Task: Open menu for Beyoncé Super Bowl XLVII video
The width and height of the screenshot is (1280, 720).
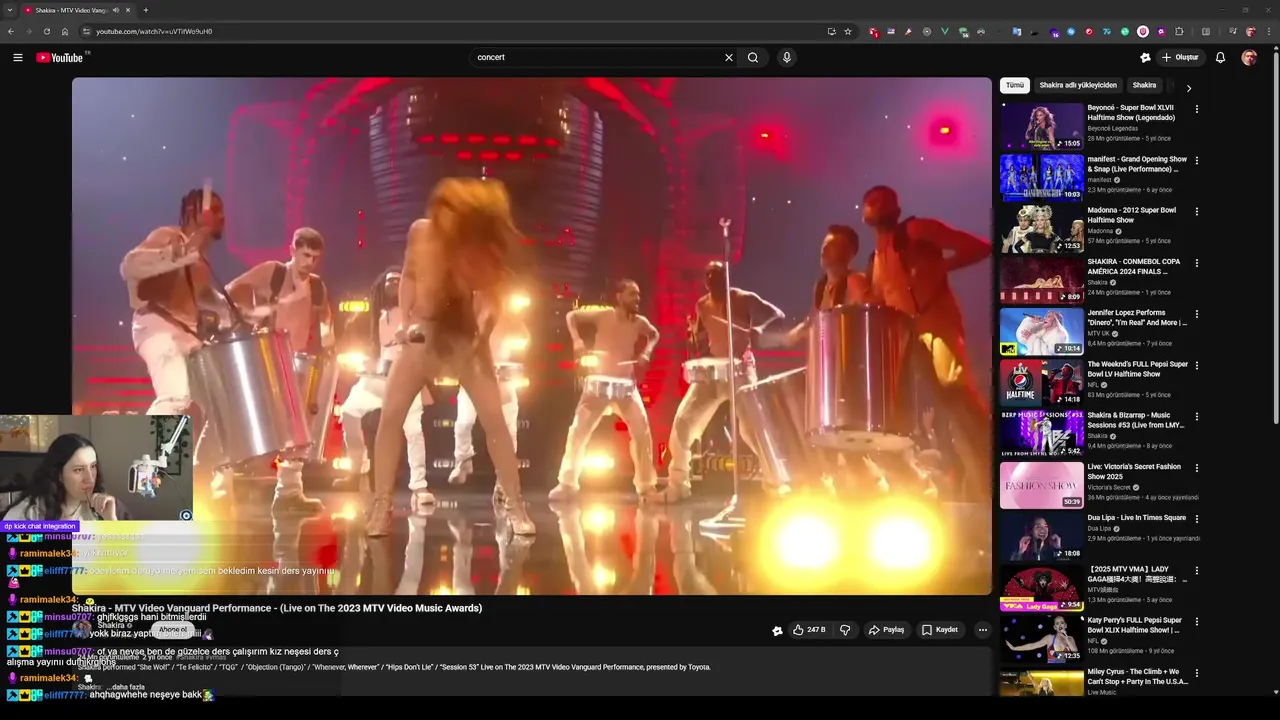Action: [x=1197, y=109]
